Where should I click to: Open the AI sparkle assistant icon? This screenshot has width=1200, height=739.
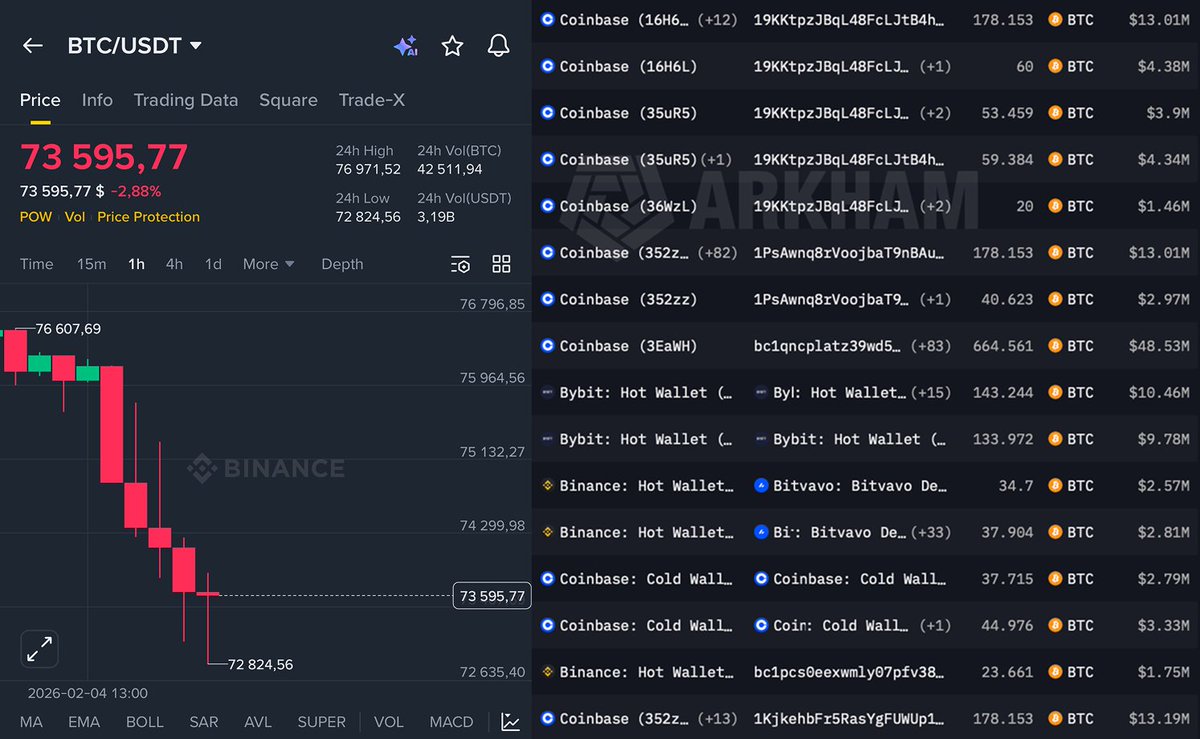pos(405,46)
